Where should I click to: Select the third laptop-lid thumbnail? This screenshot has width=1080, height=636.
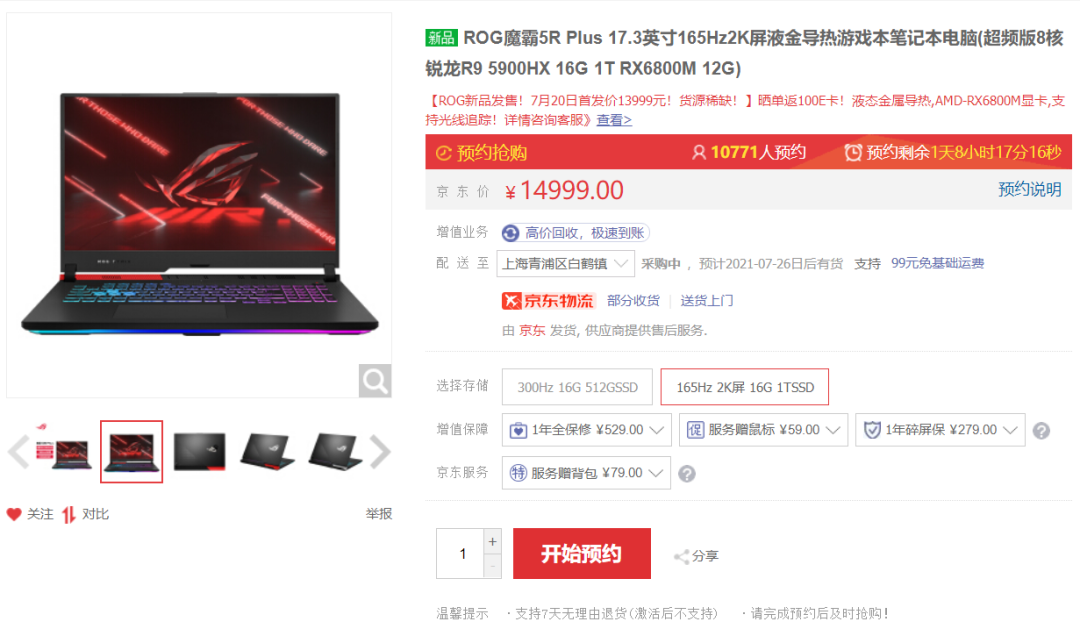[199, 452]
